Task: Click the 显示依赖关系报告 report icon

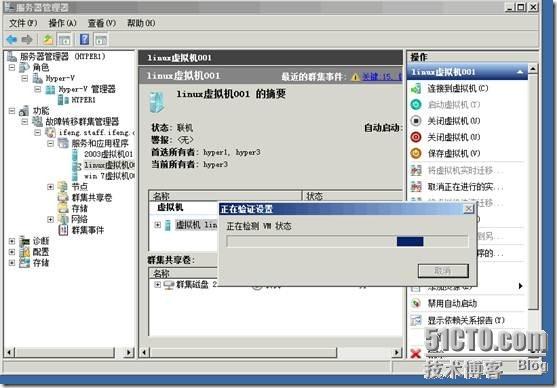Action: (416, 320)
